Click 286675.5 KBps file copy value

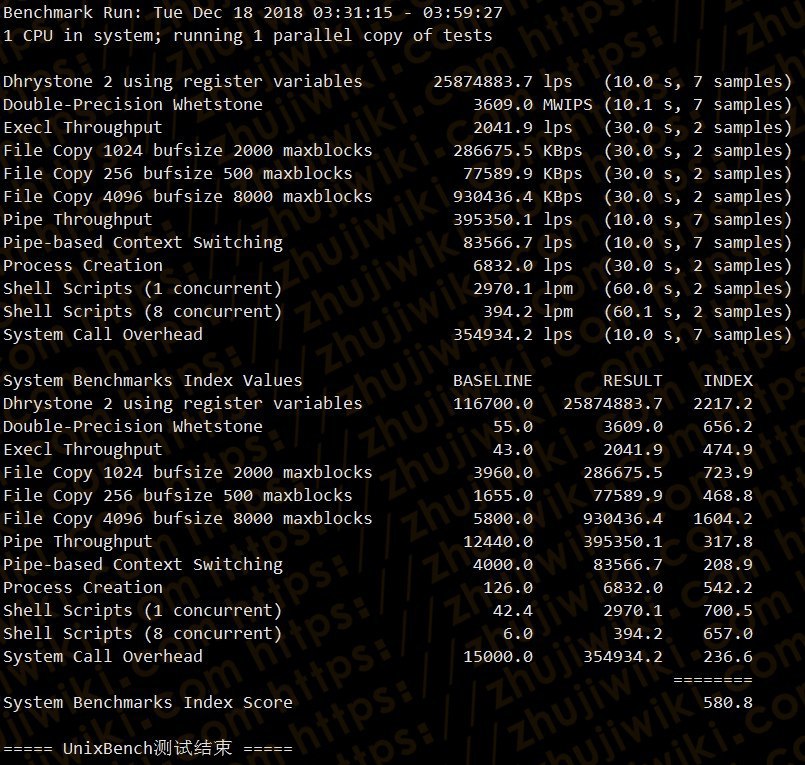(518, 150)
